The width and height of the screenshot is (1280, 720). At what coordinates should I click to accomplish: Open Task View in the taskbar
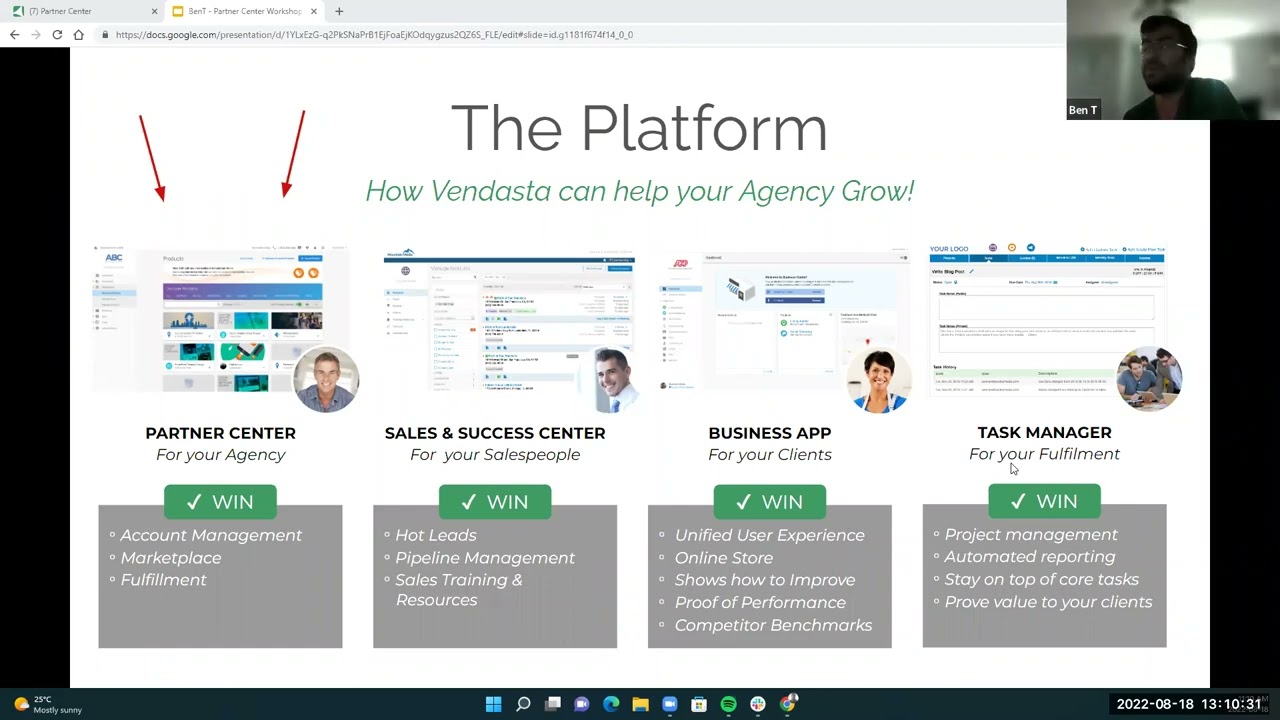(x=552, y=704)
